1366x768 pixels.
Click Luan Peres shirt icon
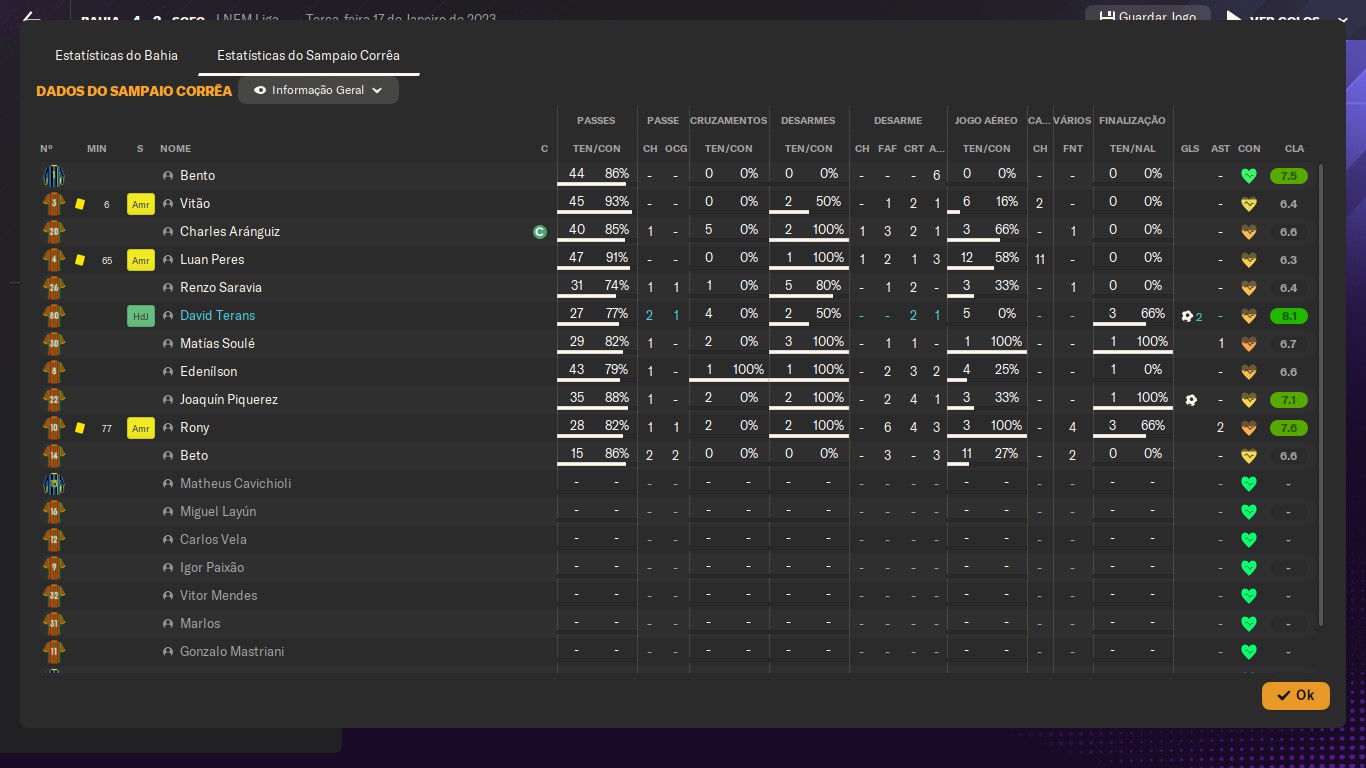pos(54,260)
